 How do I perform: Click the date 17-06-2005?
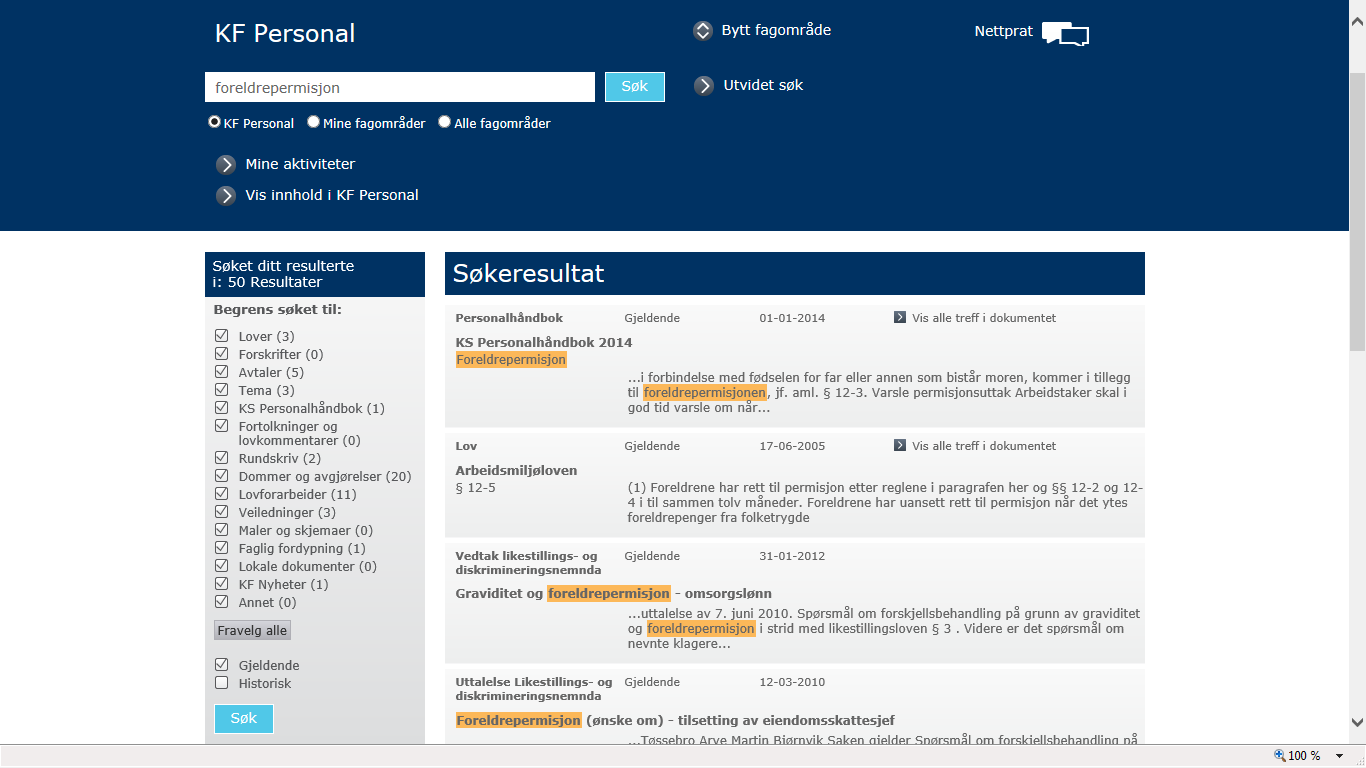(x=792, y=446)
